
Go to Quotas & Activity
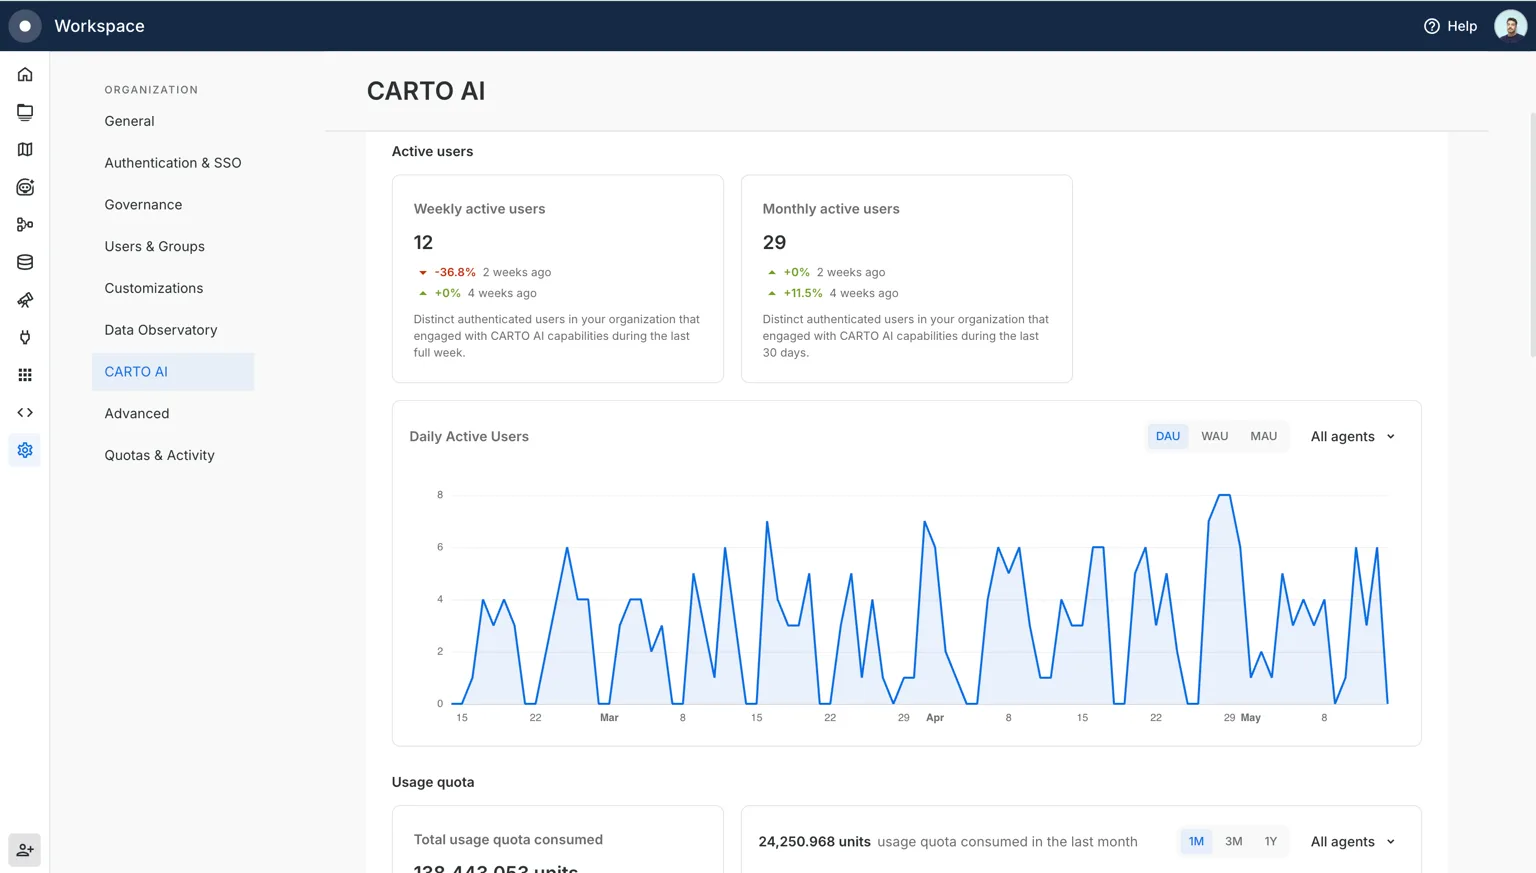point(159,455)
